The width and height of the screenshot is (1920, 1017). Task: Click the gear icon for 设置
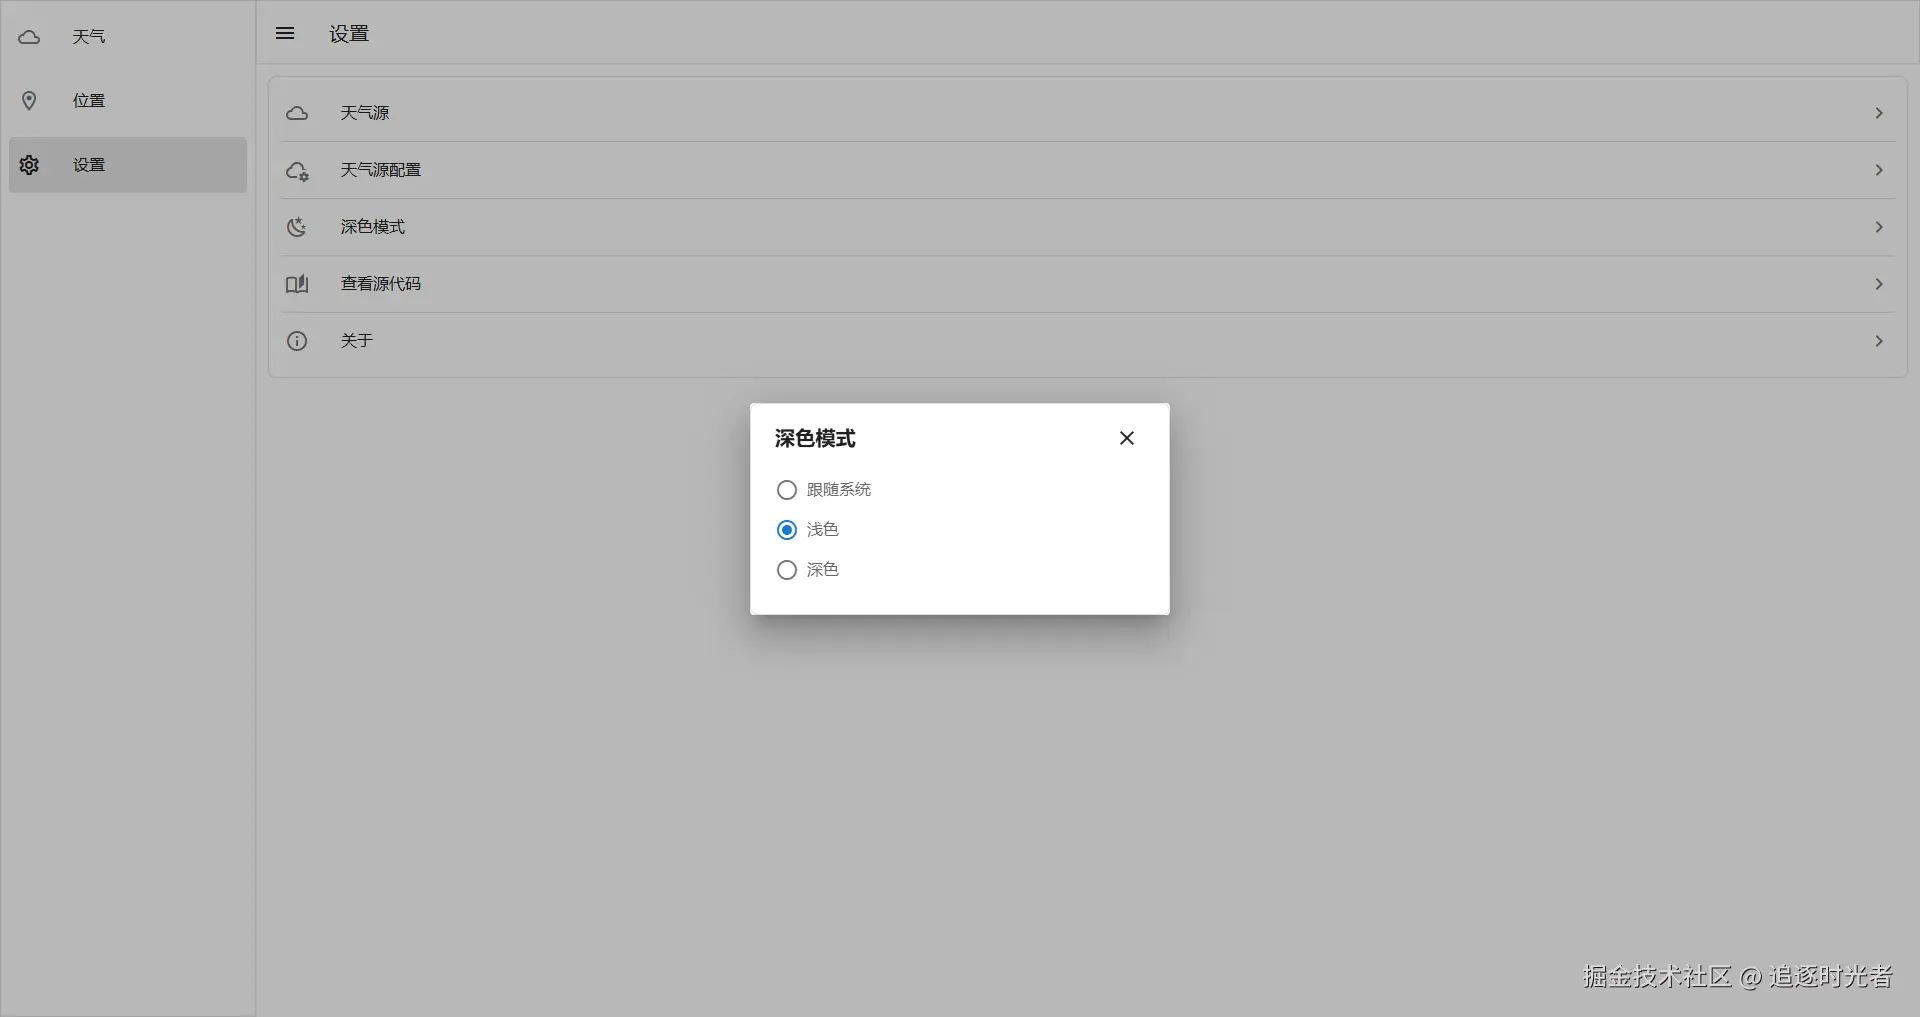tap(29, 165)
